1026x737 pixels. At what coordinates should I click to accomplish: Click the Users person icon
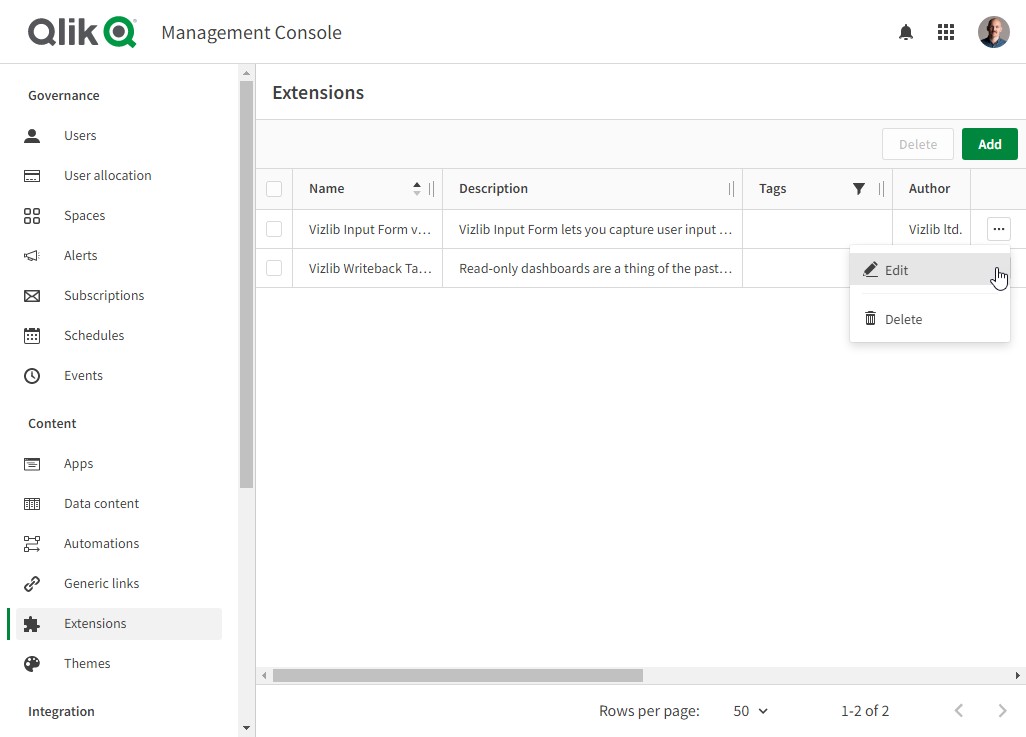32,135
